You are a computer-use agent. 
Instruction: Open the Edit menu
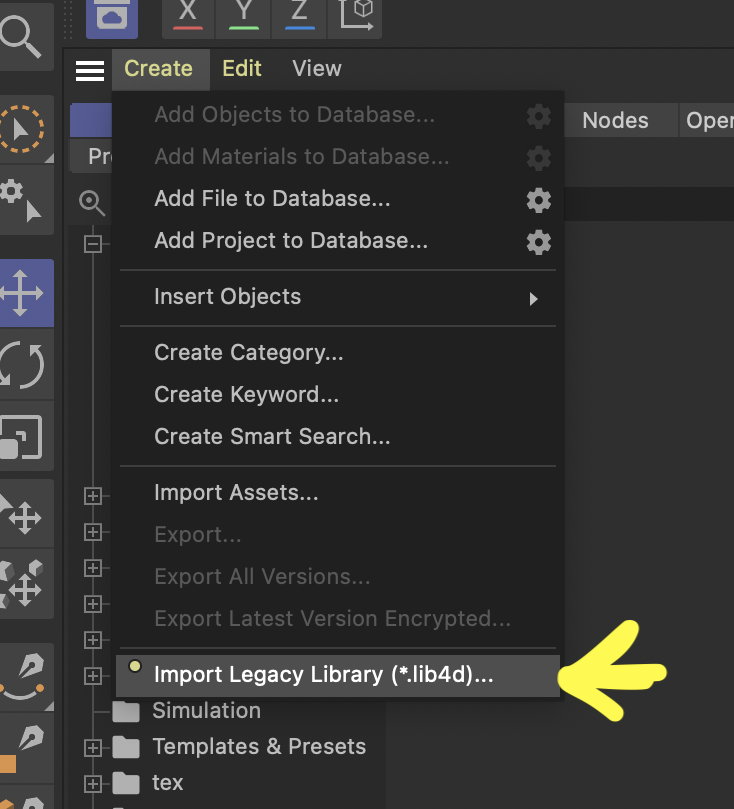coord(242,69)
